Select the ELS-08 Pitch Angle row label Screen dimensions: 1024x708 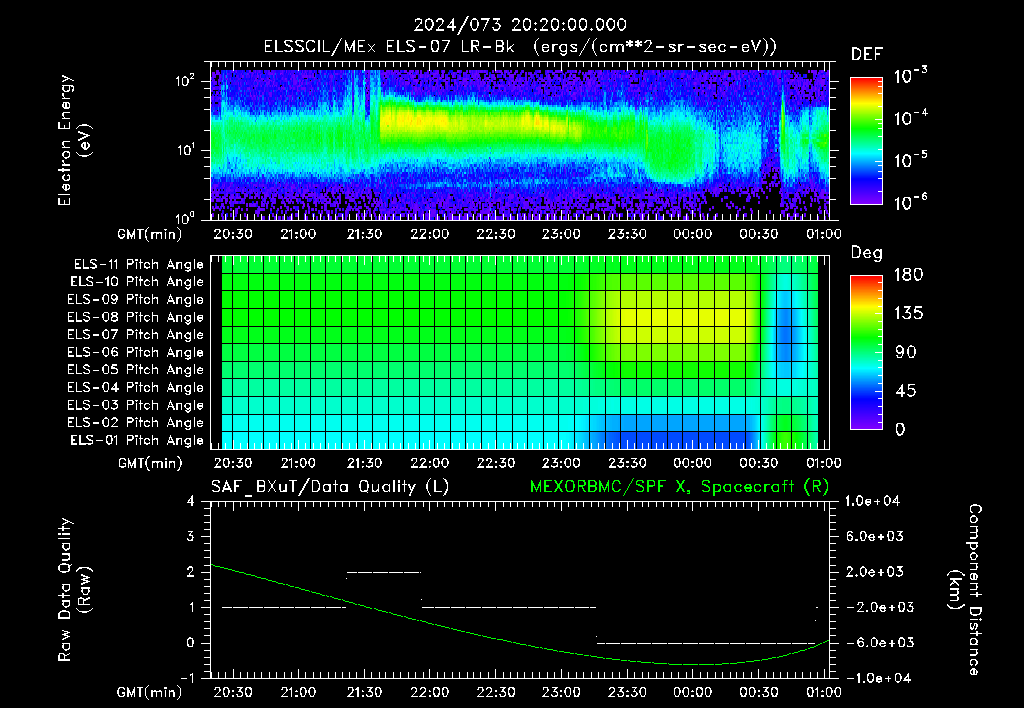point(136,317)
